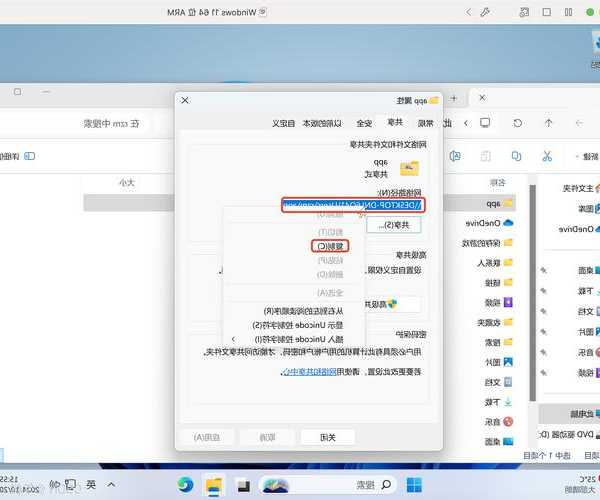Image resolution: width=600 pixels, height=500 pixels.
Task: Open the 以前的版本 tab
Action: coord(325,123)
